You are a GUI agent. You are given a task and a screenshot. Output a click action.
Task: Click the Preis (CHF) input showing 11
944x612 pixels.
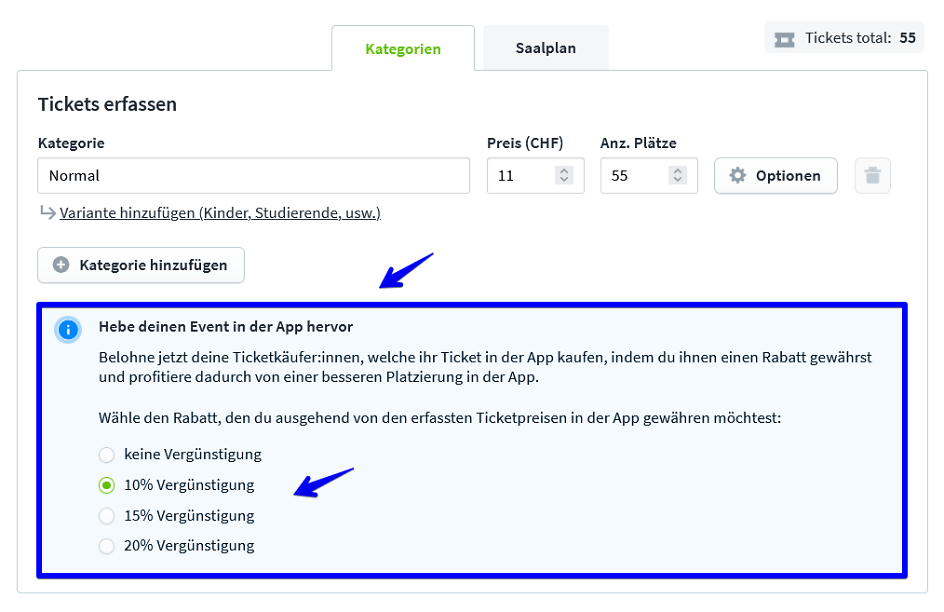pyautogui.click(x=515, y=175)
